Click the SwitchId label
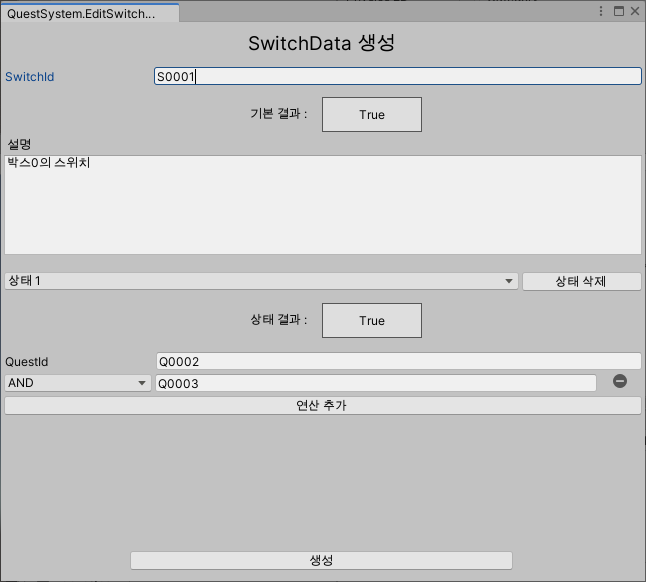The width and height of the screenshot is (646, 582). (30, 77)
